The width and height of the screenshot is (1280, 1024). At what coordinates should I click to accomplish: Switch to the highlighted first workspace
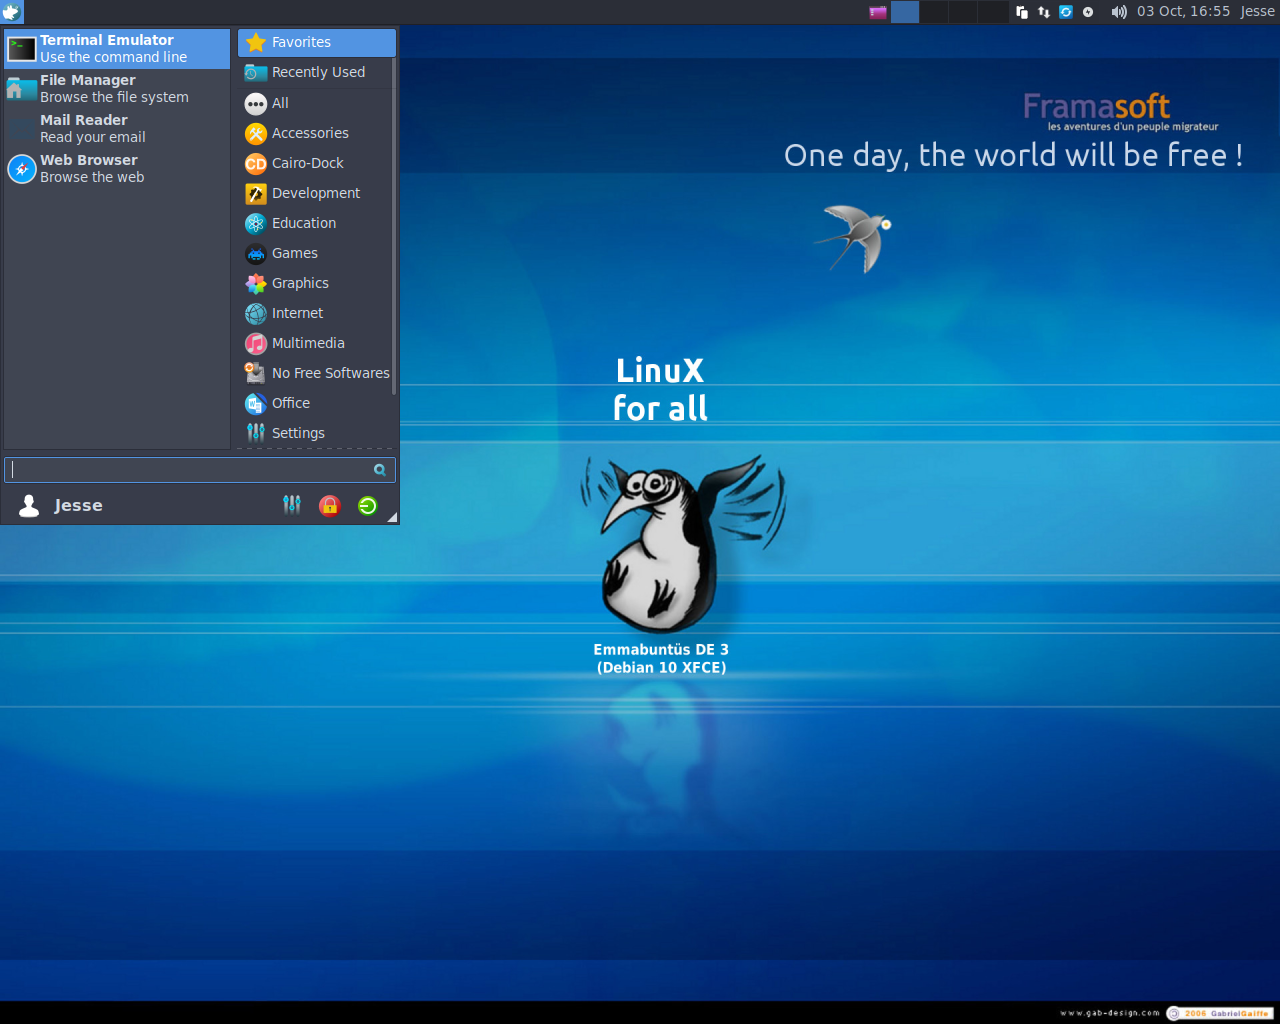(x=905, y=12)
